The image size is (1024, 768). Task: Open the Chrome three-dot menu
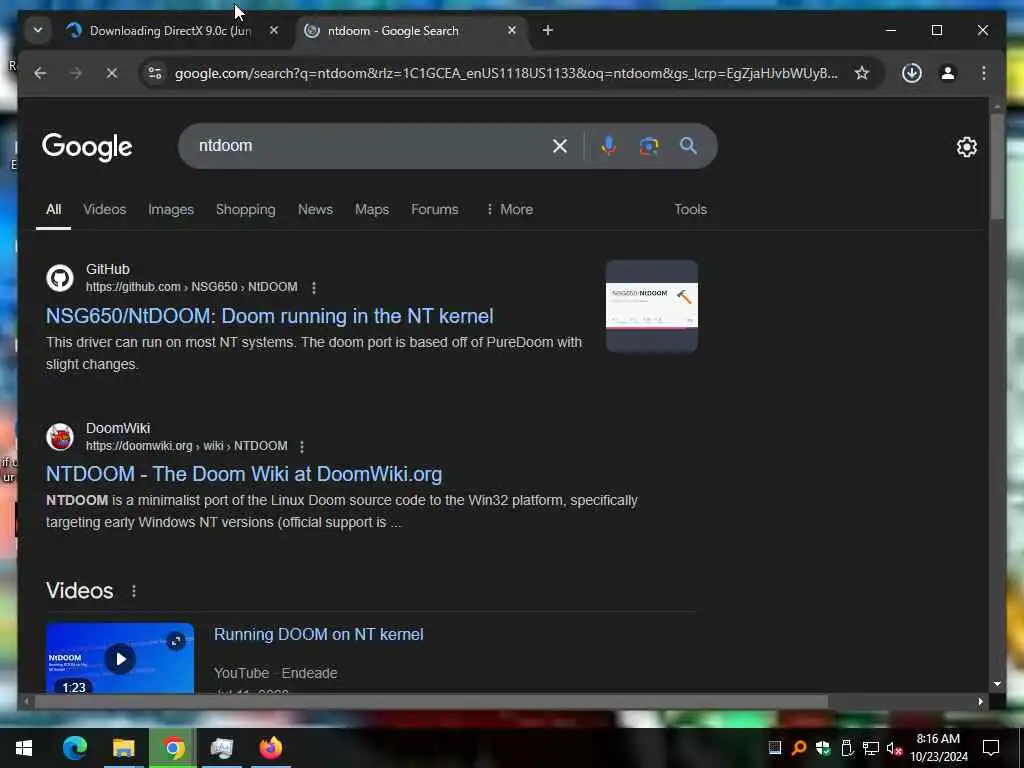[x=984, y=73]
